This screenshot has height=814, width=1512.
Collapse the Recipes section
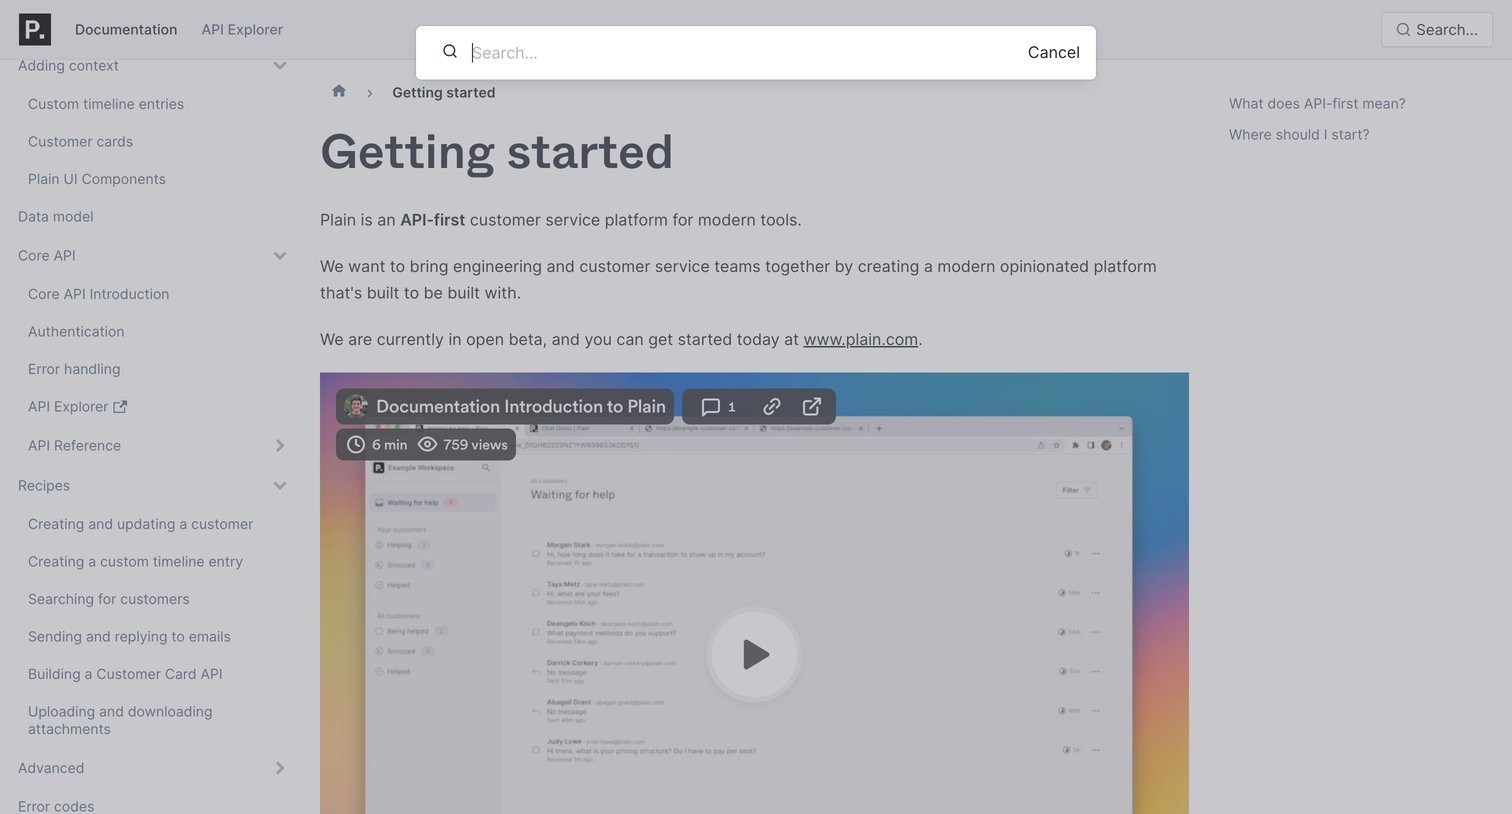coord(280,486)
